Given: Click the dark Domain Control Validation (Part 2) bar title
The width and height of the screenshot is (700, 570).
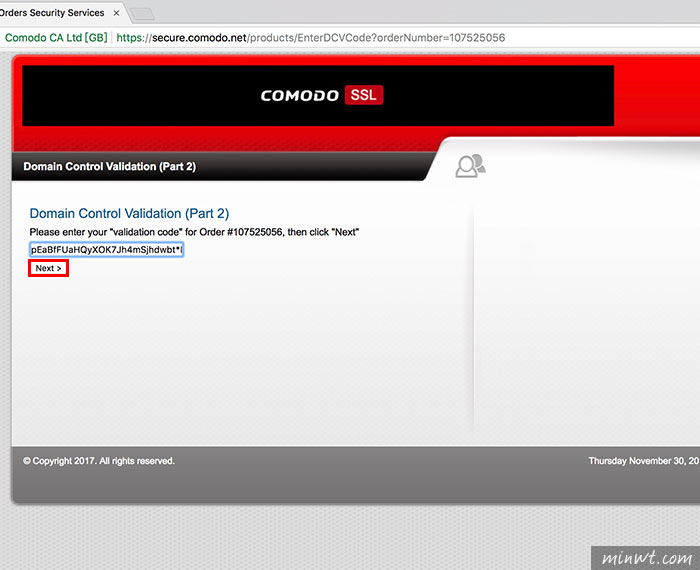Looking at the screenshot, I should 109,166.
